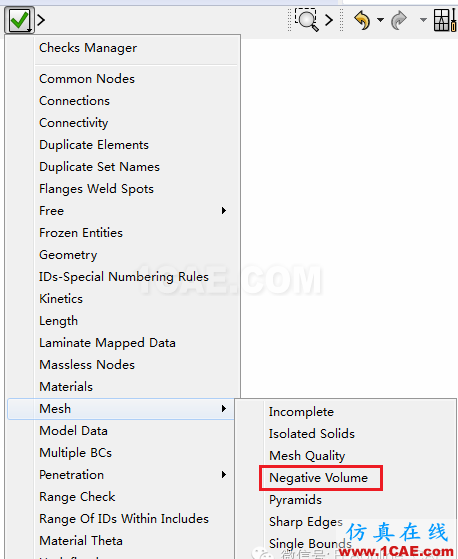Expand toolbar chevron next to Checks icon
The height and width of the screenshot is (559, 458).
pyautogui.click(x=41, y=20)
